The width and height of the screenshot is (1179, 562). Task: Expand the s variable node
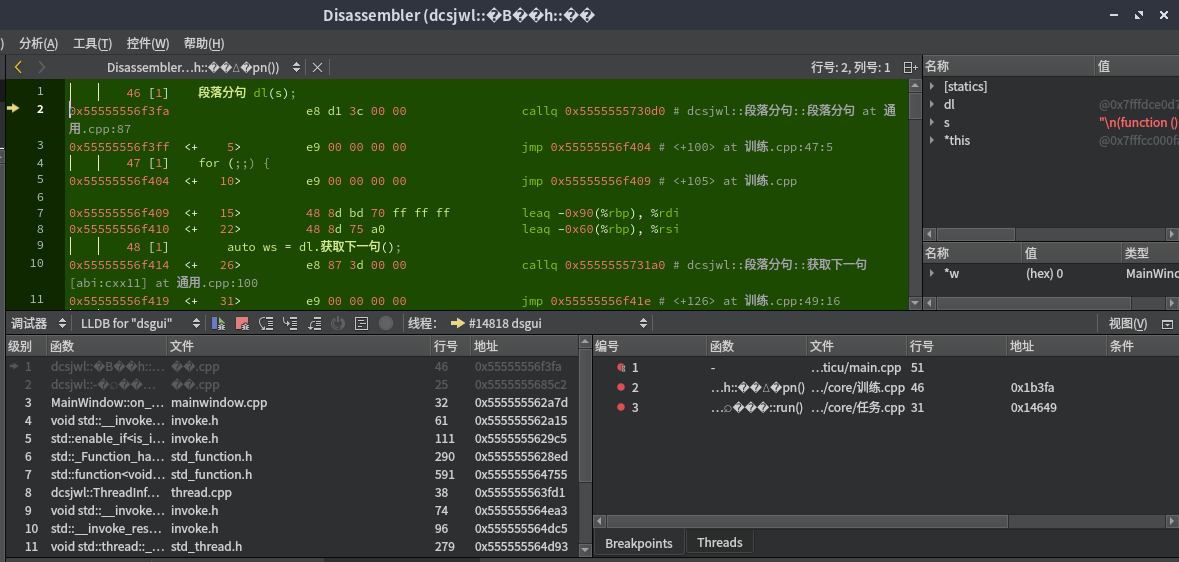932,123
